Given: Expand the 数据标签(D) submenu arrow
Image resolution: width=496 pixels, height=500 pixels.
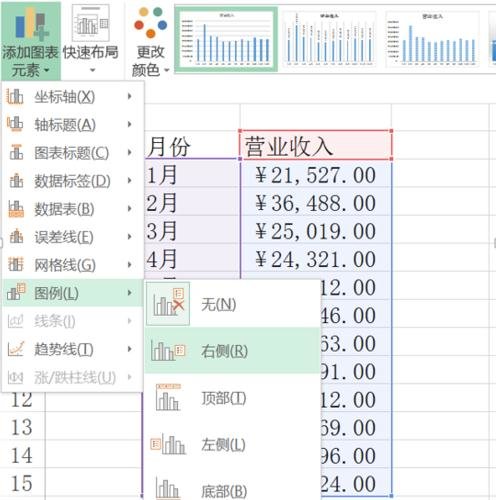Looking at the screenshot, I should click(x=130, y=180).
